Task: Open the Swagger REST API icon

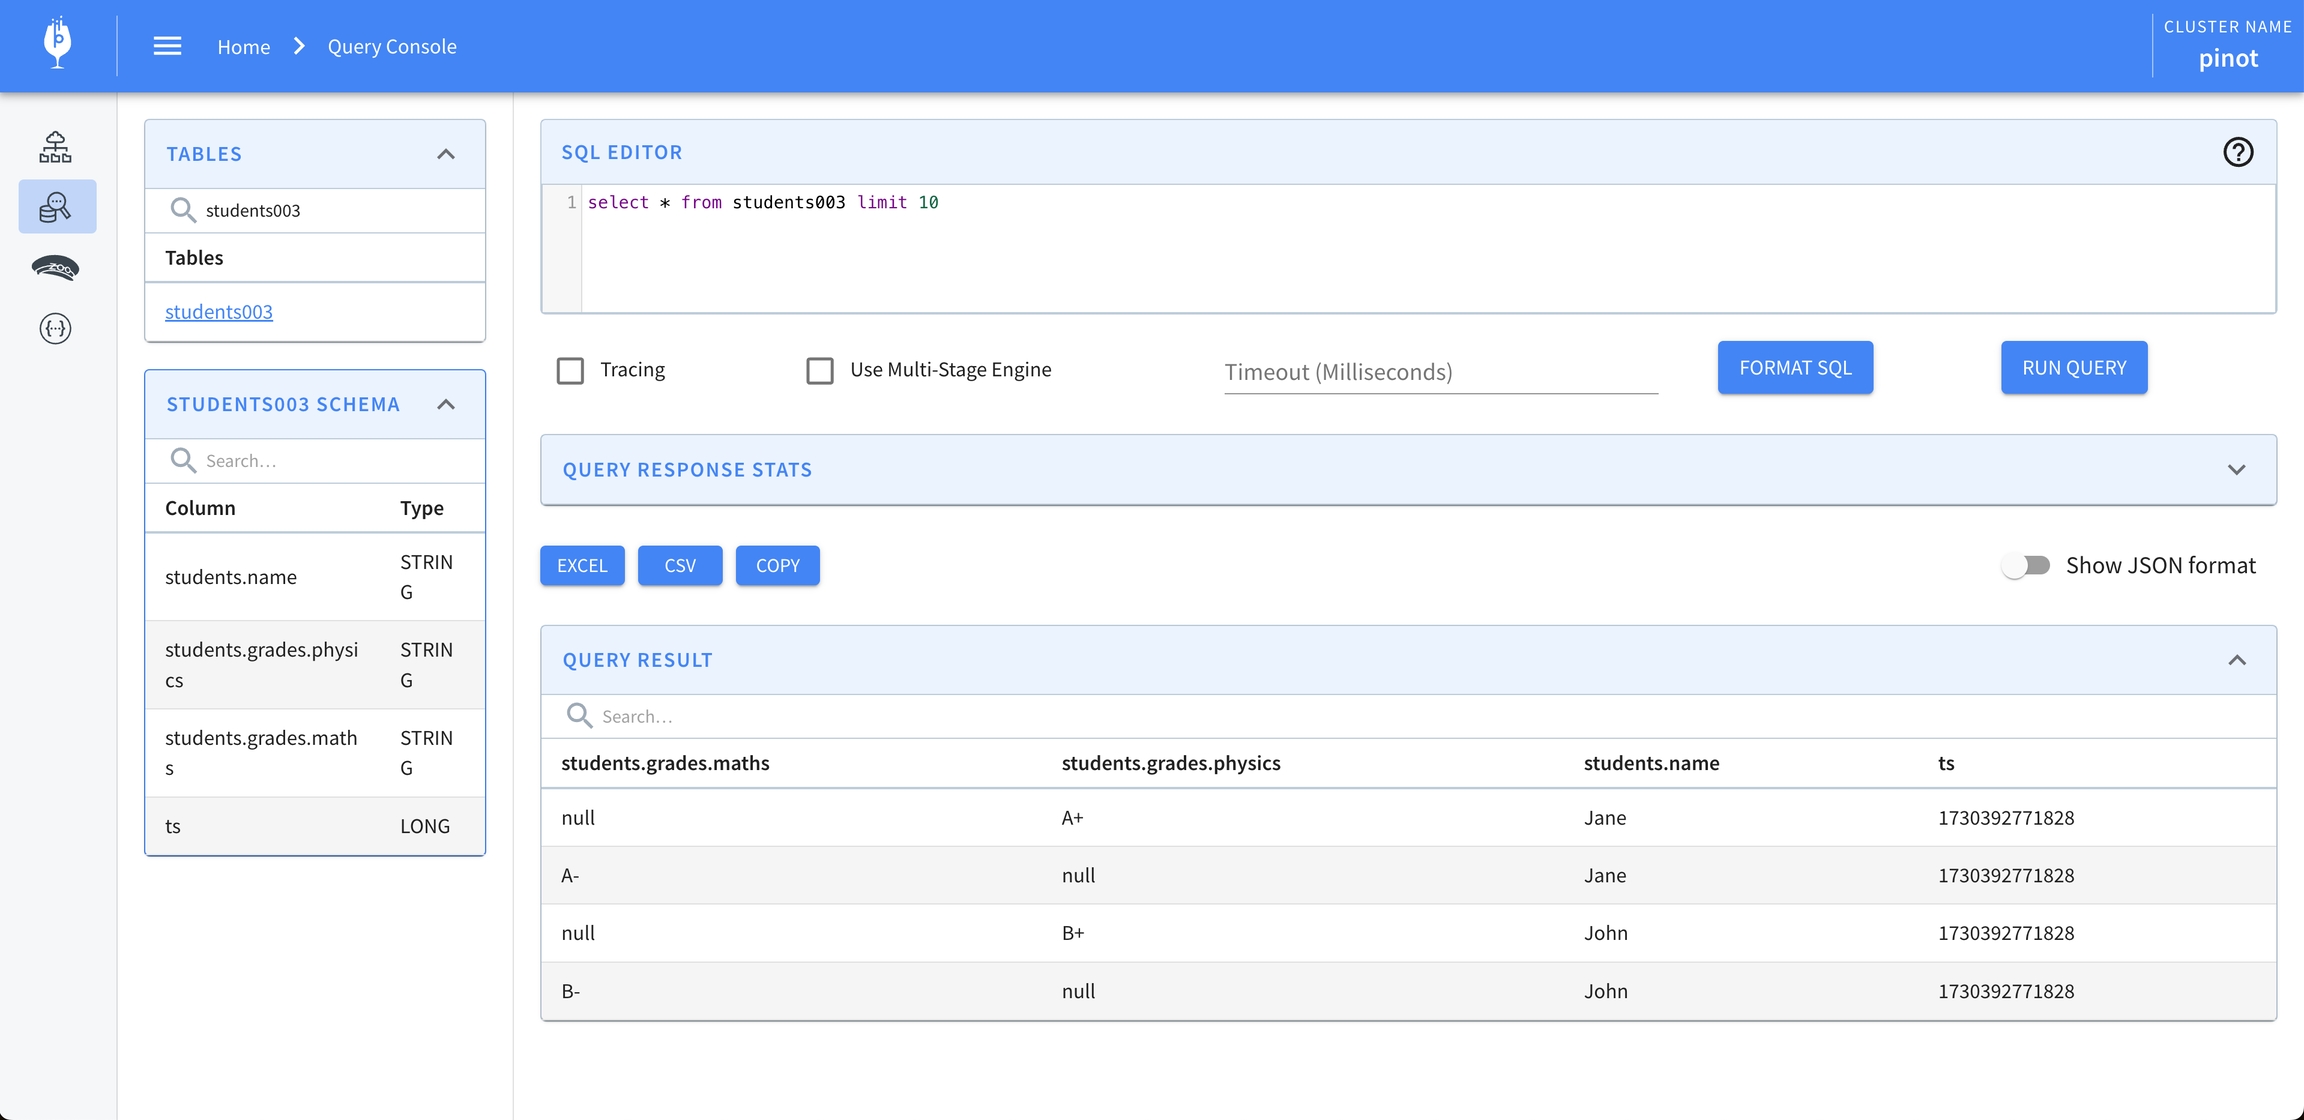Action: (x=56, y=328)
